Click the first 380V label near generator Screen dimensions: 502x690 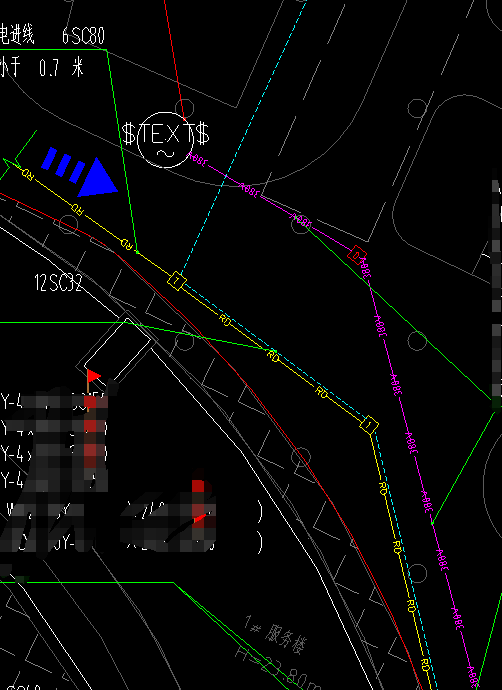click(198, 159)
